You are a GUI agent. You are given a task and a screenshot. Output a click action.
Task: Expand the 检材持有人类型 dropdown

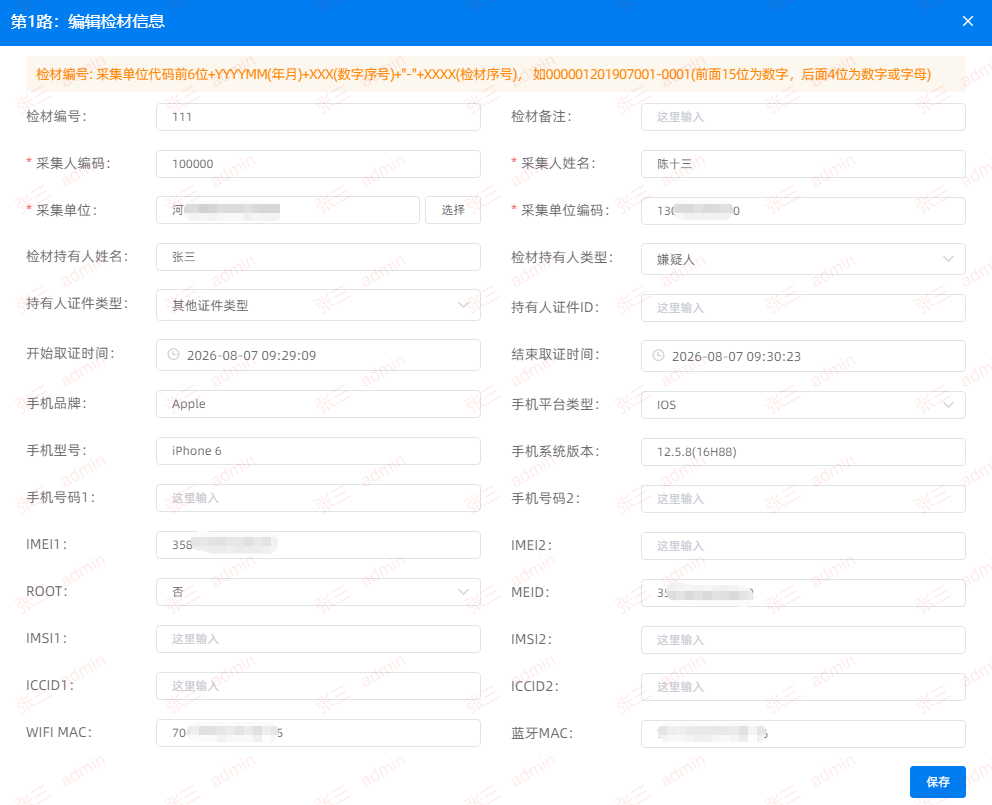tap(803, 259)
